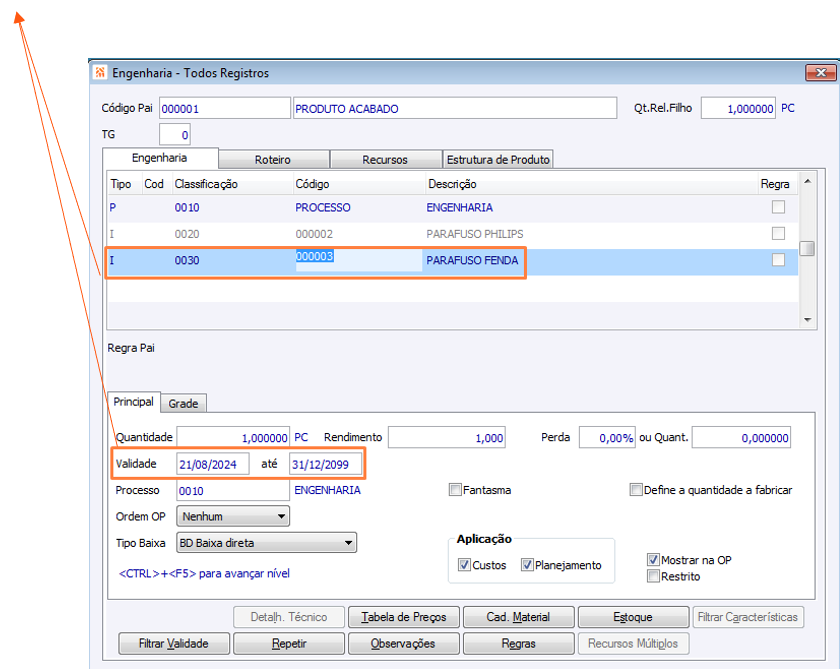Click the scroll down arrow in grid
Viewport: 840px width, 669px height.
(807, 320)
